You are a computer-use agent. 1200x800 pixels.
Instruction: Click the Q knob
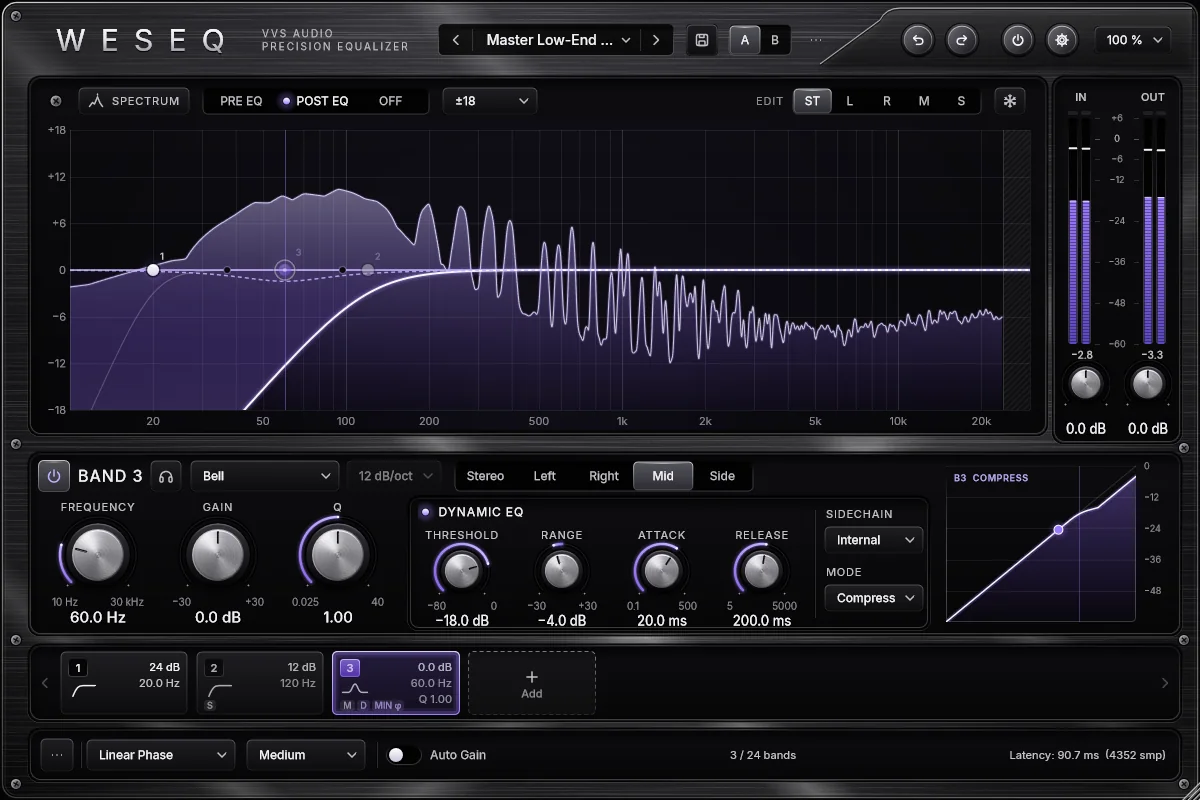click(x=337, y=555)
